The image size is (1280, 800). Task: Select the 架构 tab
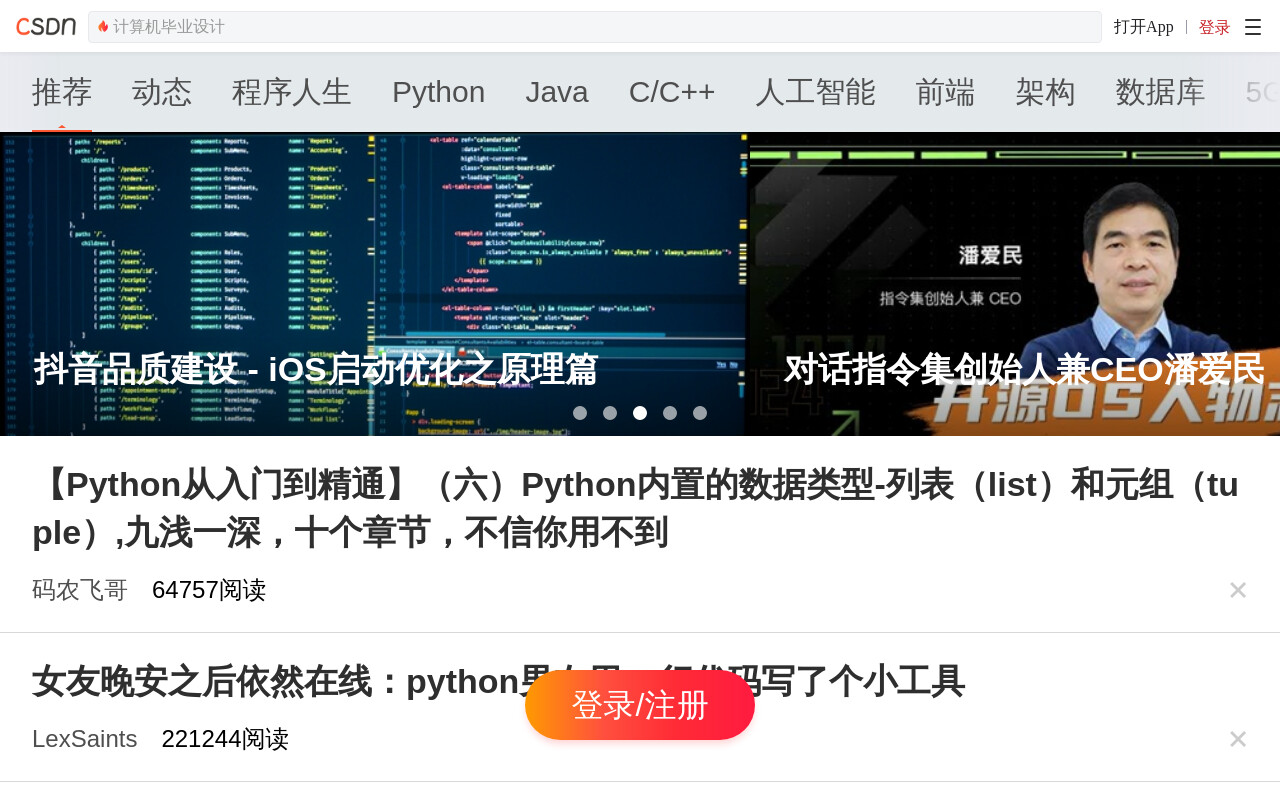coord(1046,92)
